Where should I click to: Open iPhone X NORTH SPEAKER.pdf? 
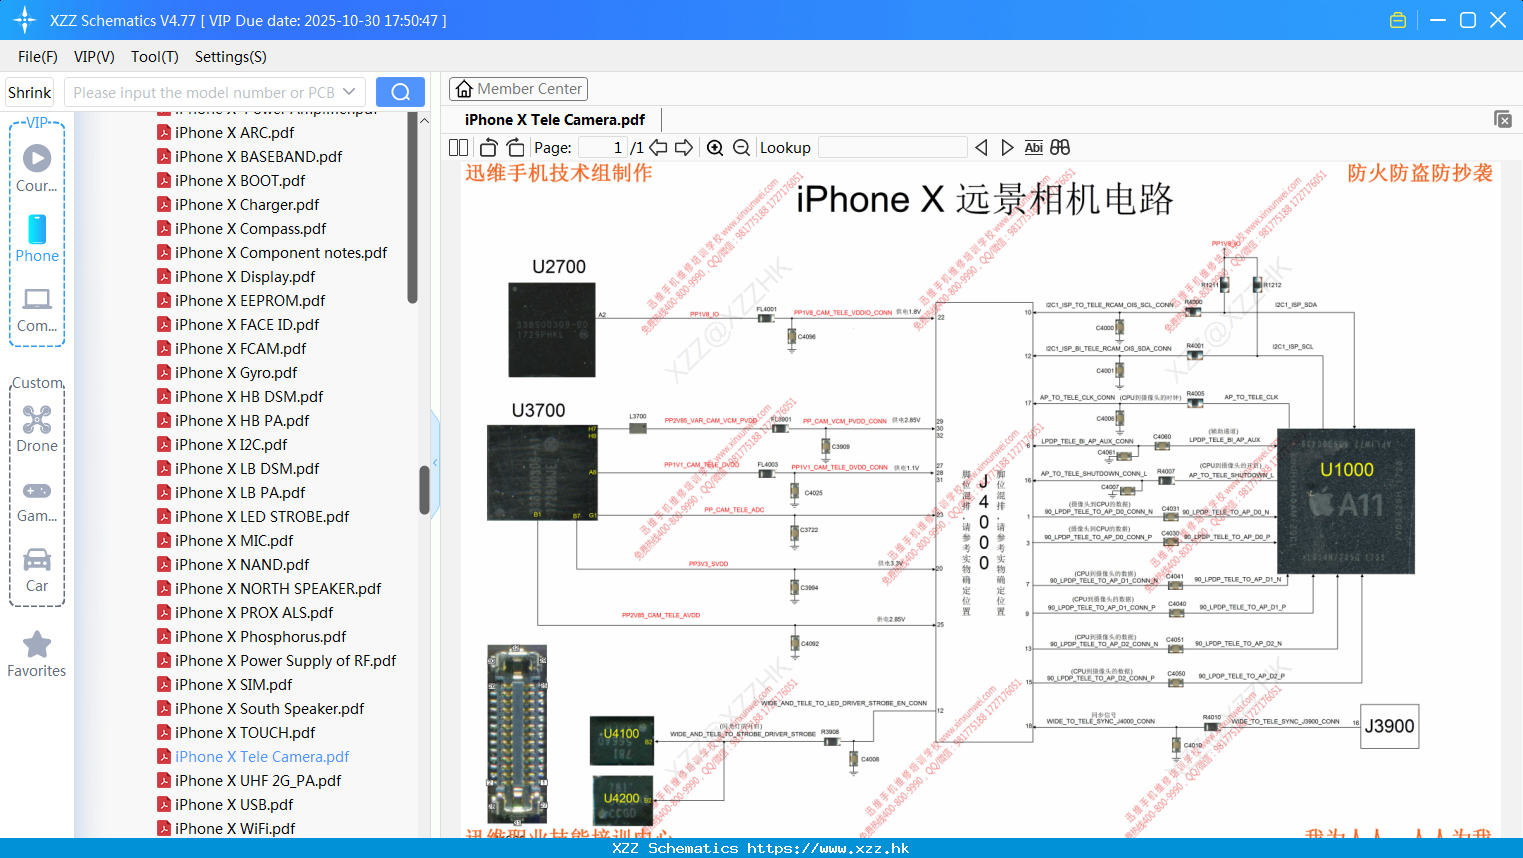click(x=278, y=589)
